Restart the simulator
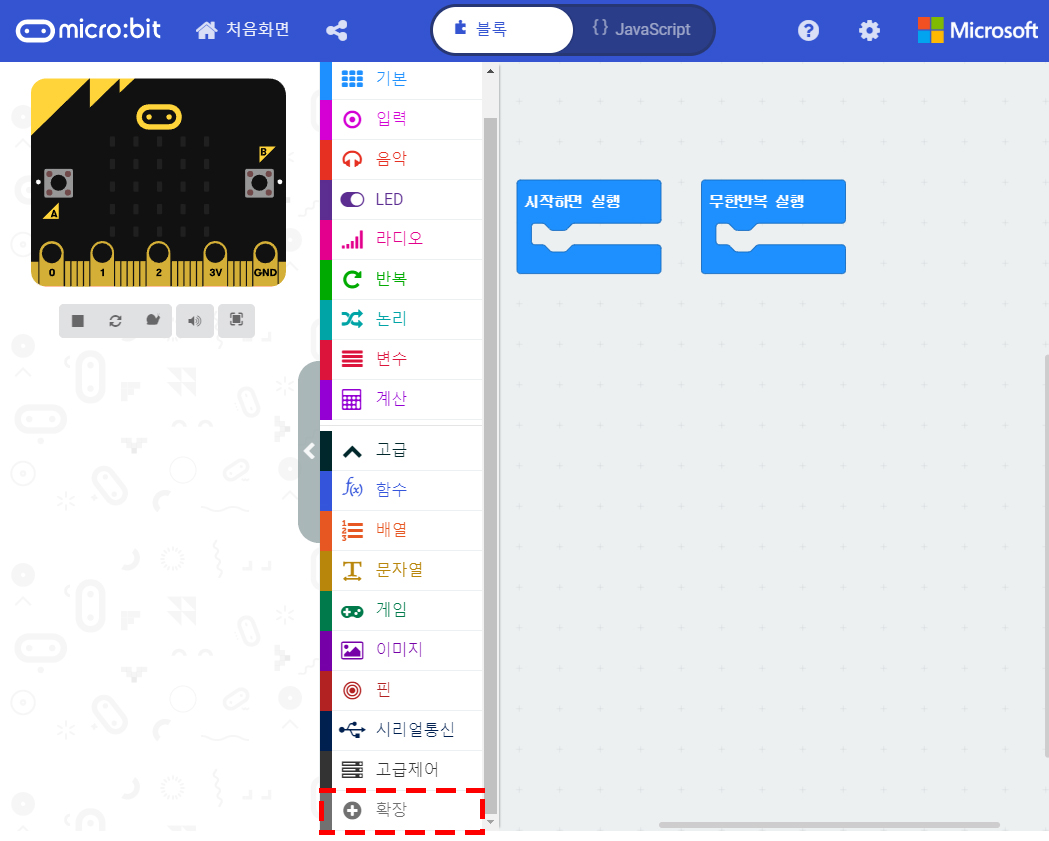Screen dimensions: 1049x841 coord(115,321)
